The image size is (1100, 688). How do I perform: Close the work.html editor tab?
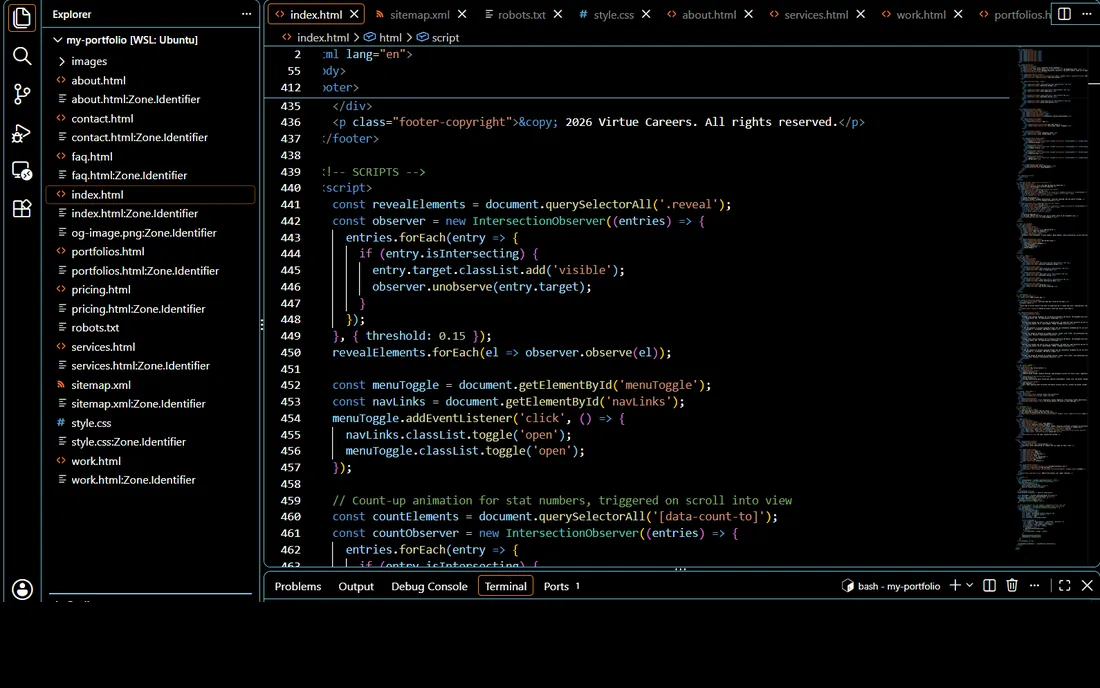pyautogui.click(x=958, y=14)
